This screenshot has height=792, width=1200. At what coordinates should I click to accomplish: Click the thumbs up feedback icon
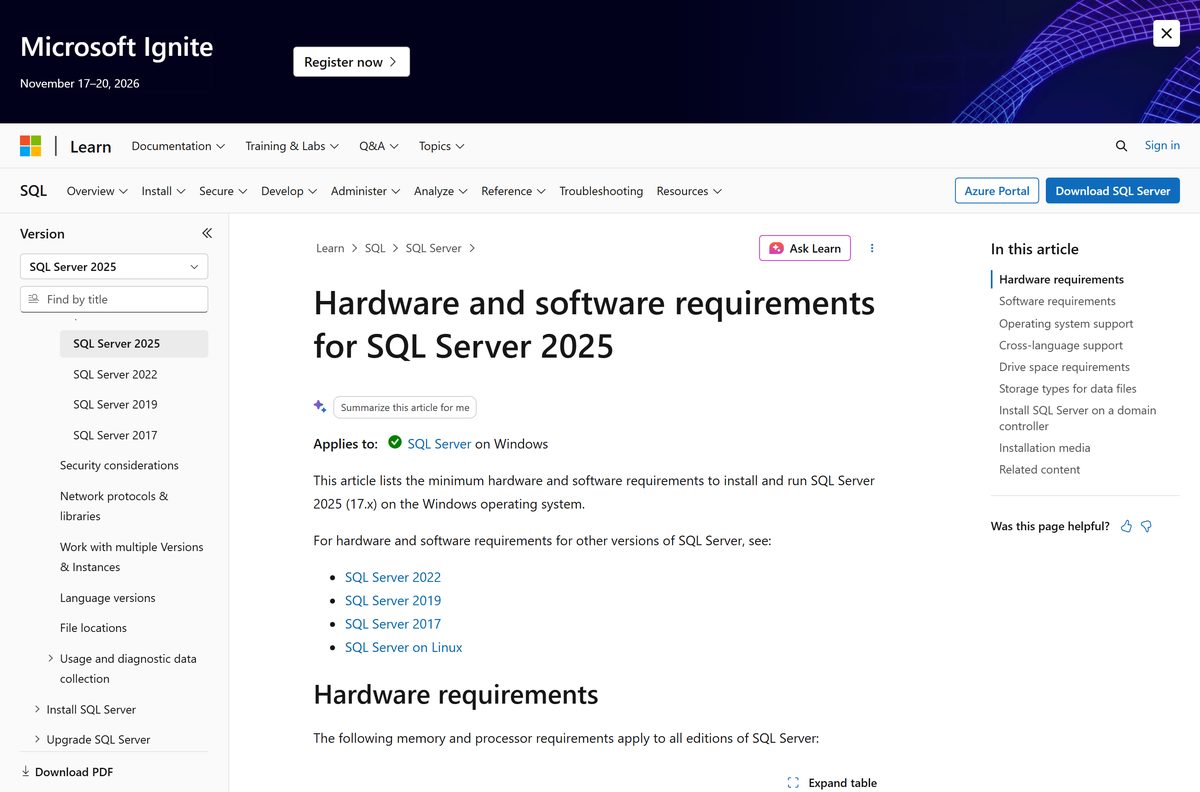tap(1127, 526)
